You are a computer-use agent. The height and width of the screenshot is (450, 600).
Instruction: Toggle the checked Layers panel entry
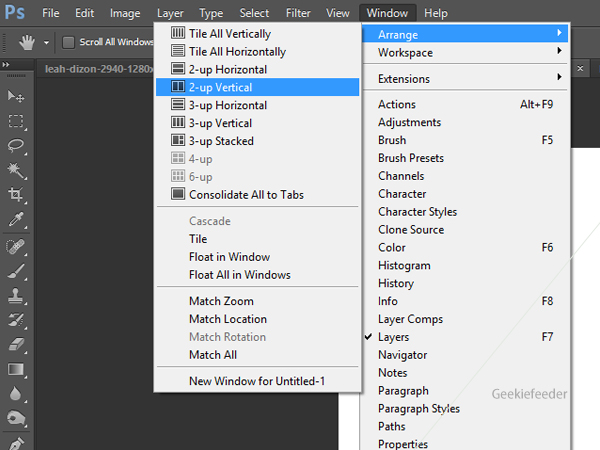click(x=393, y=337)
